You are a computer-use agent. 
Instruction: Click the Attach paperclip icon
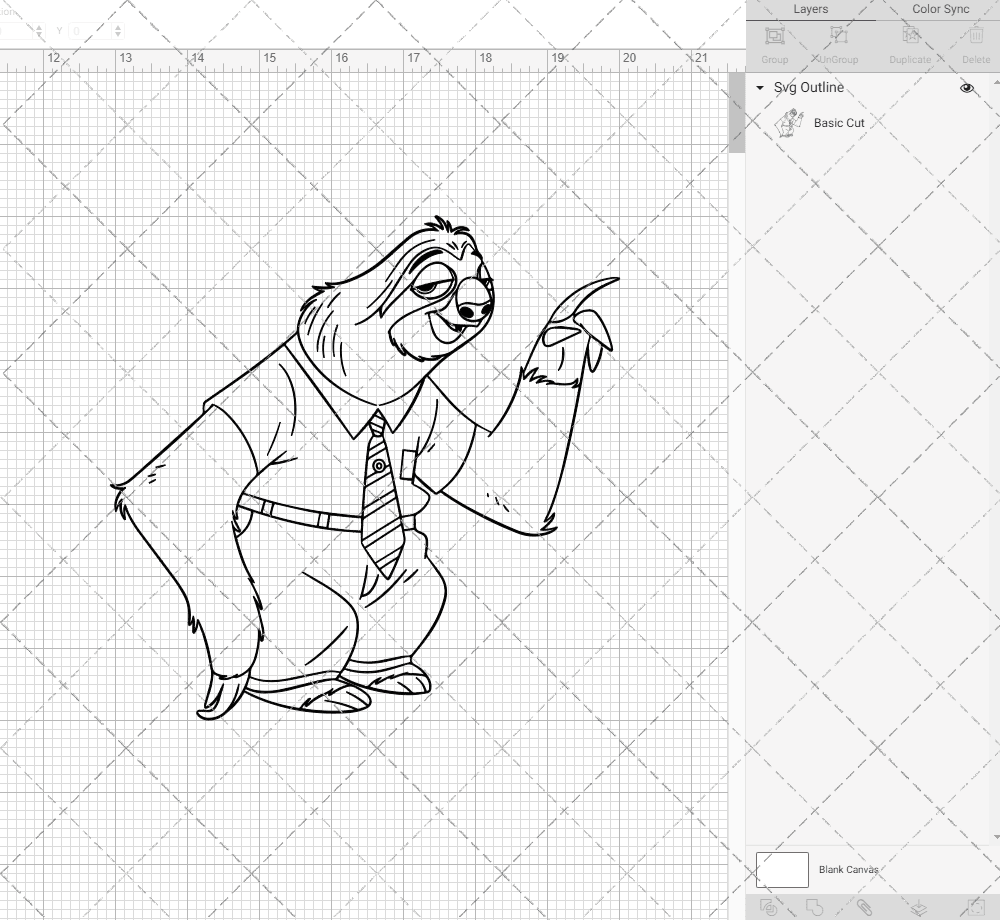(x=864, y=908)
